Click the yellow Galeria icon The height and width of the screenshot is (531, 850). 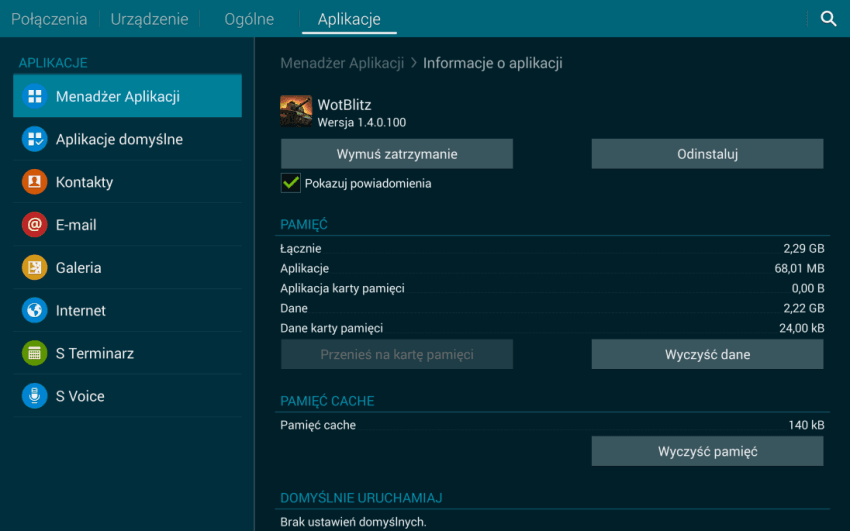tap(35, 268)
